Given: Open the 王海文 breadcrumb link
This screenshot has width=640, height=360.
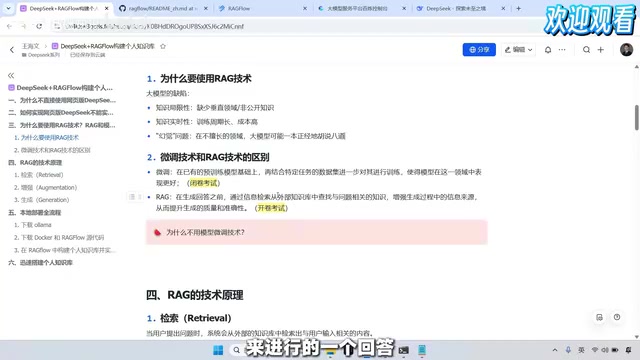Looking at the screenshot, I should [31, 46].
